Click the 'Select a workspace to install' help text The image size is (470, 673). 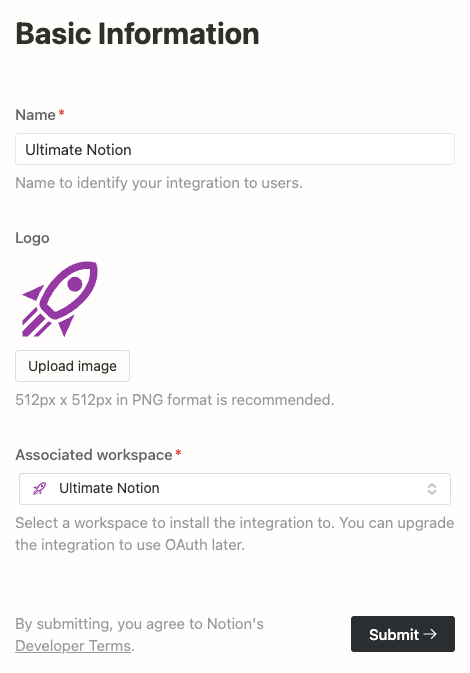coord(235,534)
